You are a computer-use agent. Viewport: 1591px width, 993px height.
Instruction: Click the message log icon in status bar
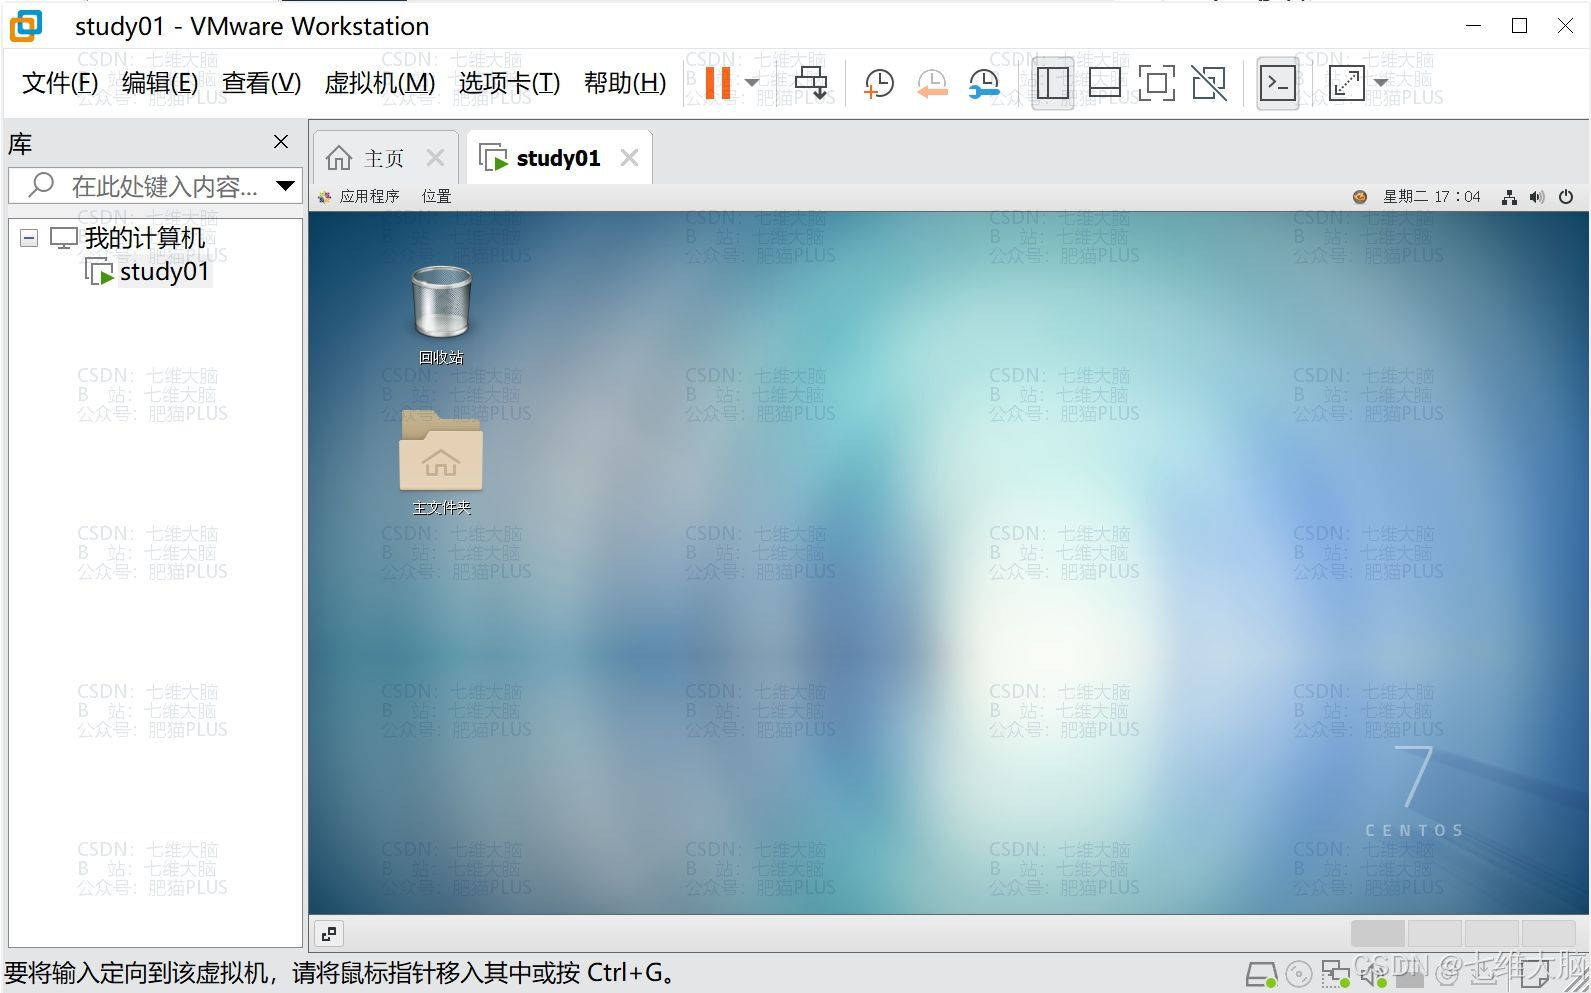click(x=1535, y=974)
